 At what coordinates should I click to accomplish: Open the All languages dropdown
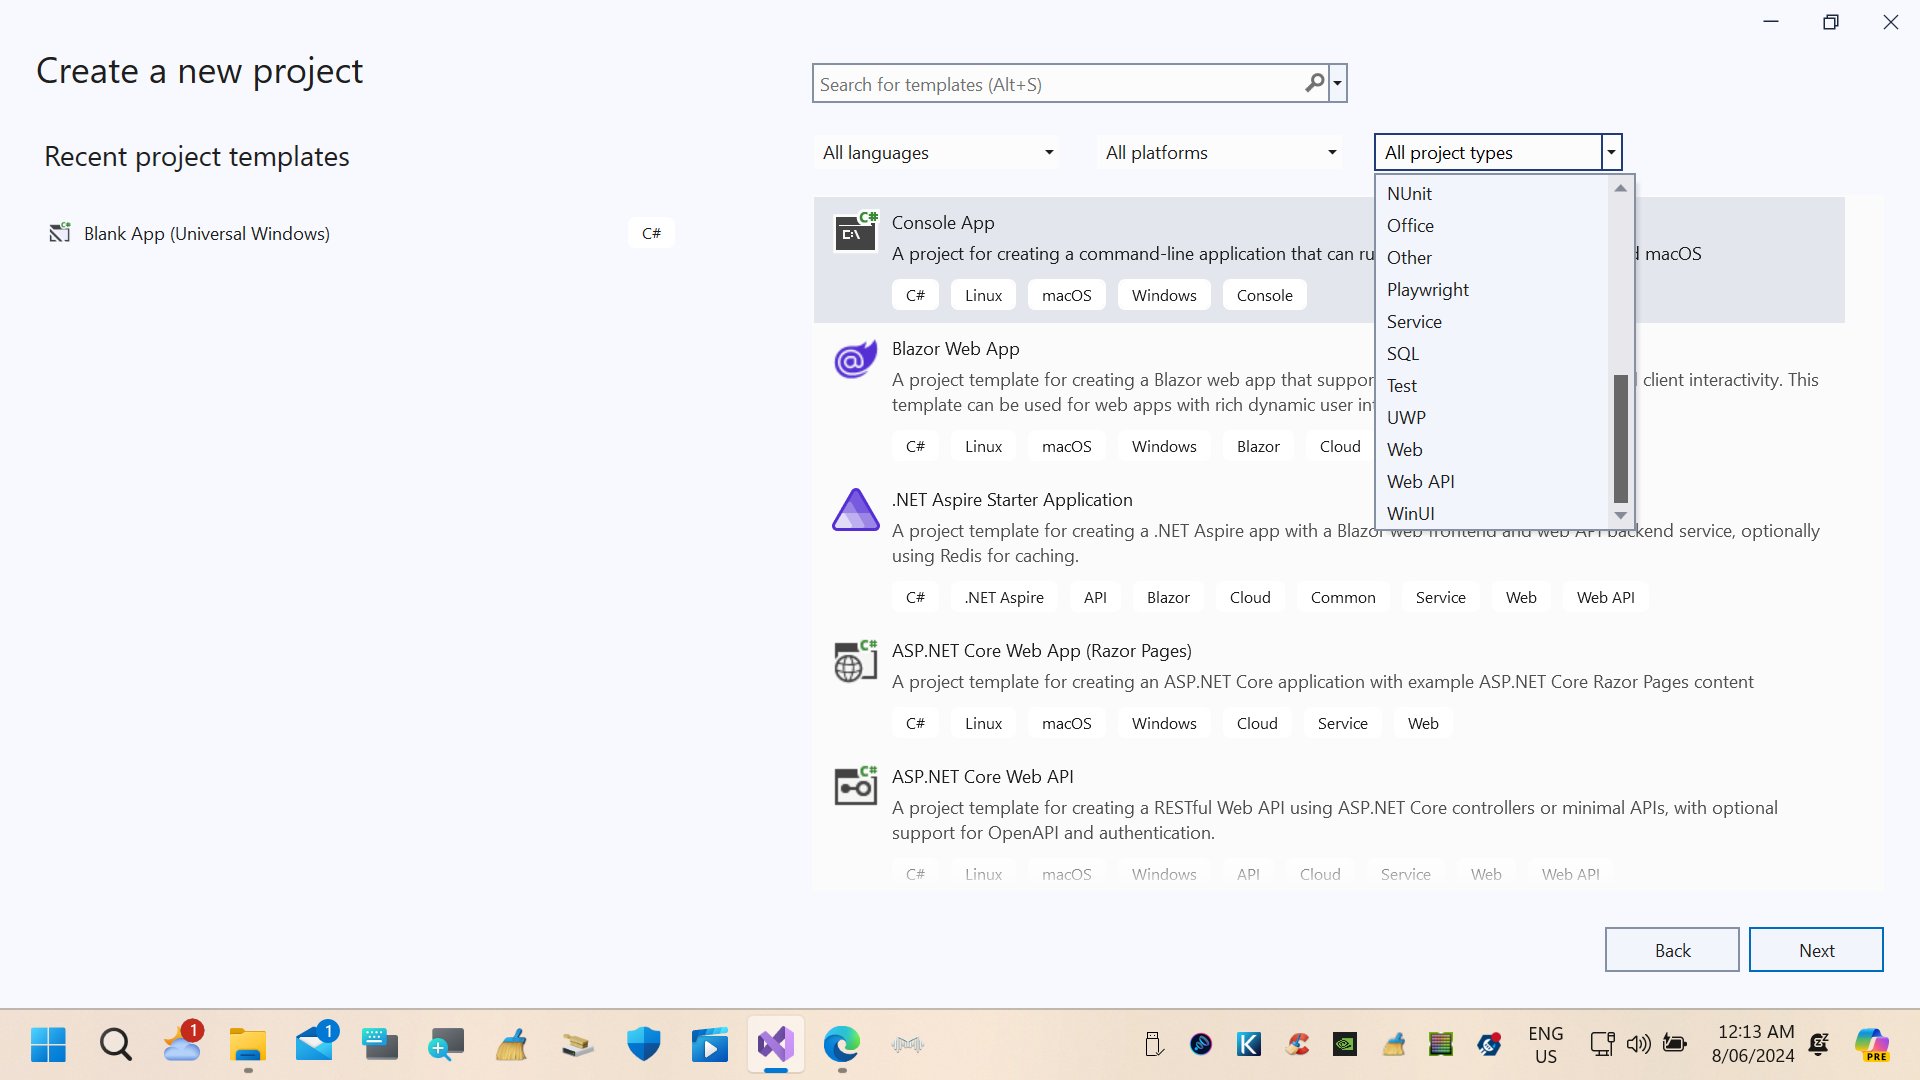936,152
